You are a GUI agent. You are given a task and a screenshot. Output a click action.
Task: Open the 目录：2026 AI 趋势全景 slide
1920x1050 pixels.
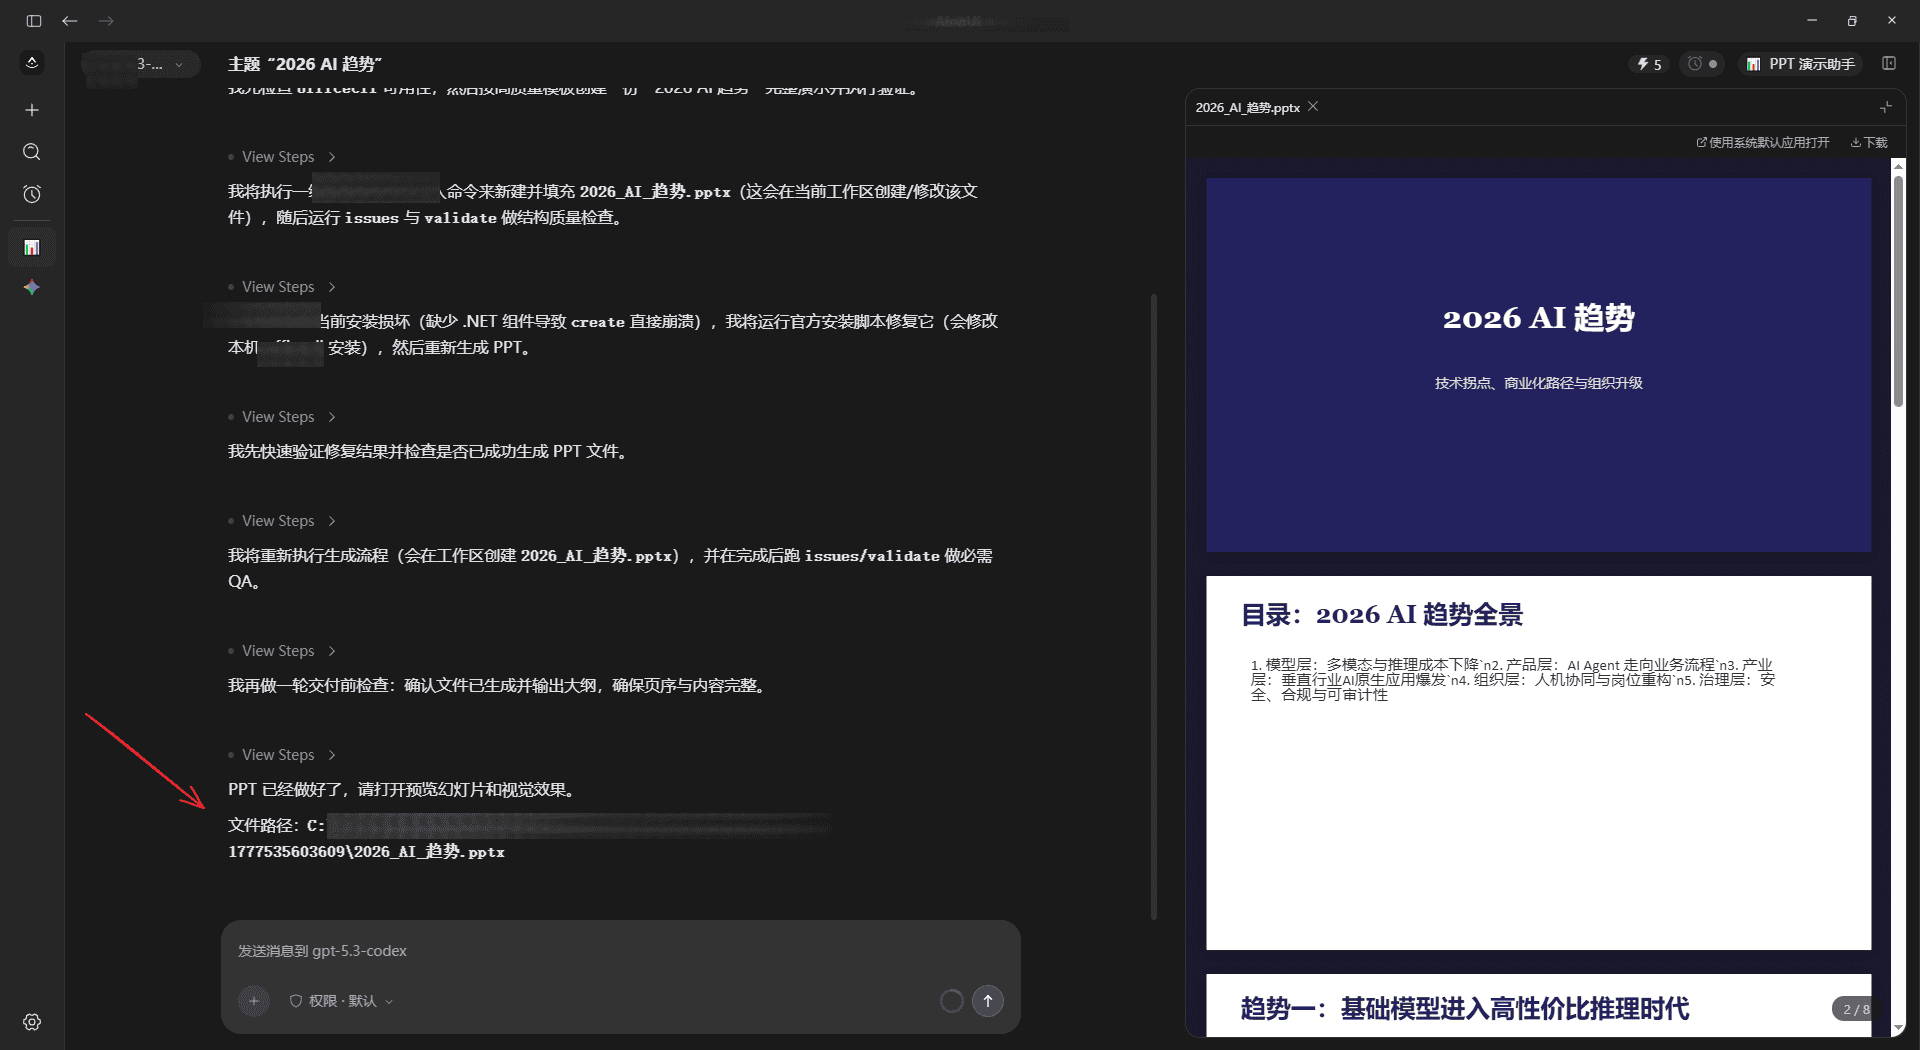1538,763
